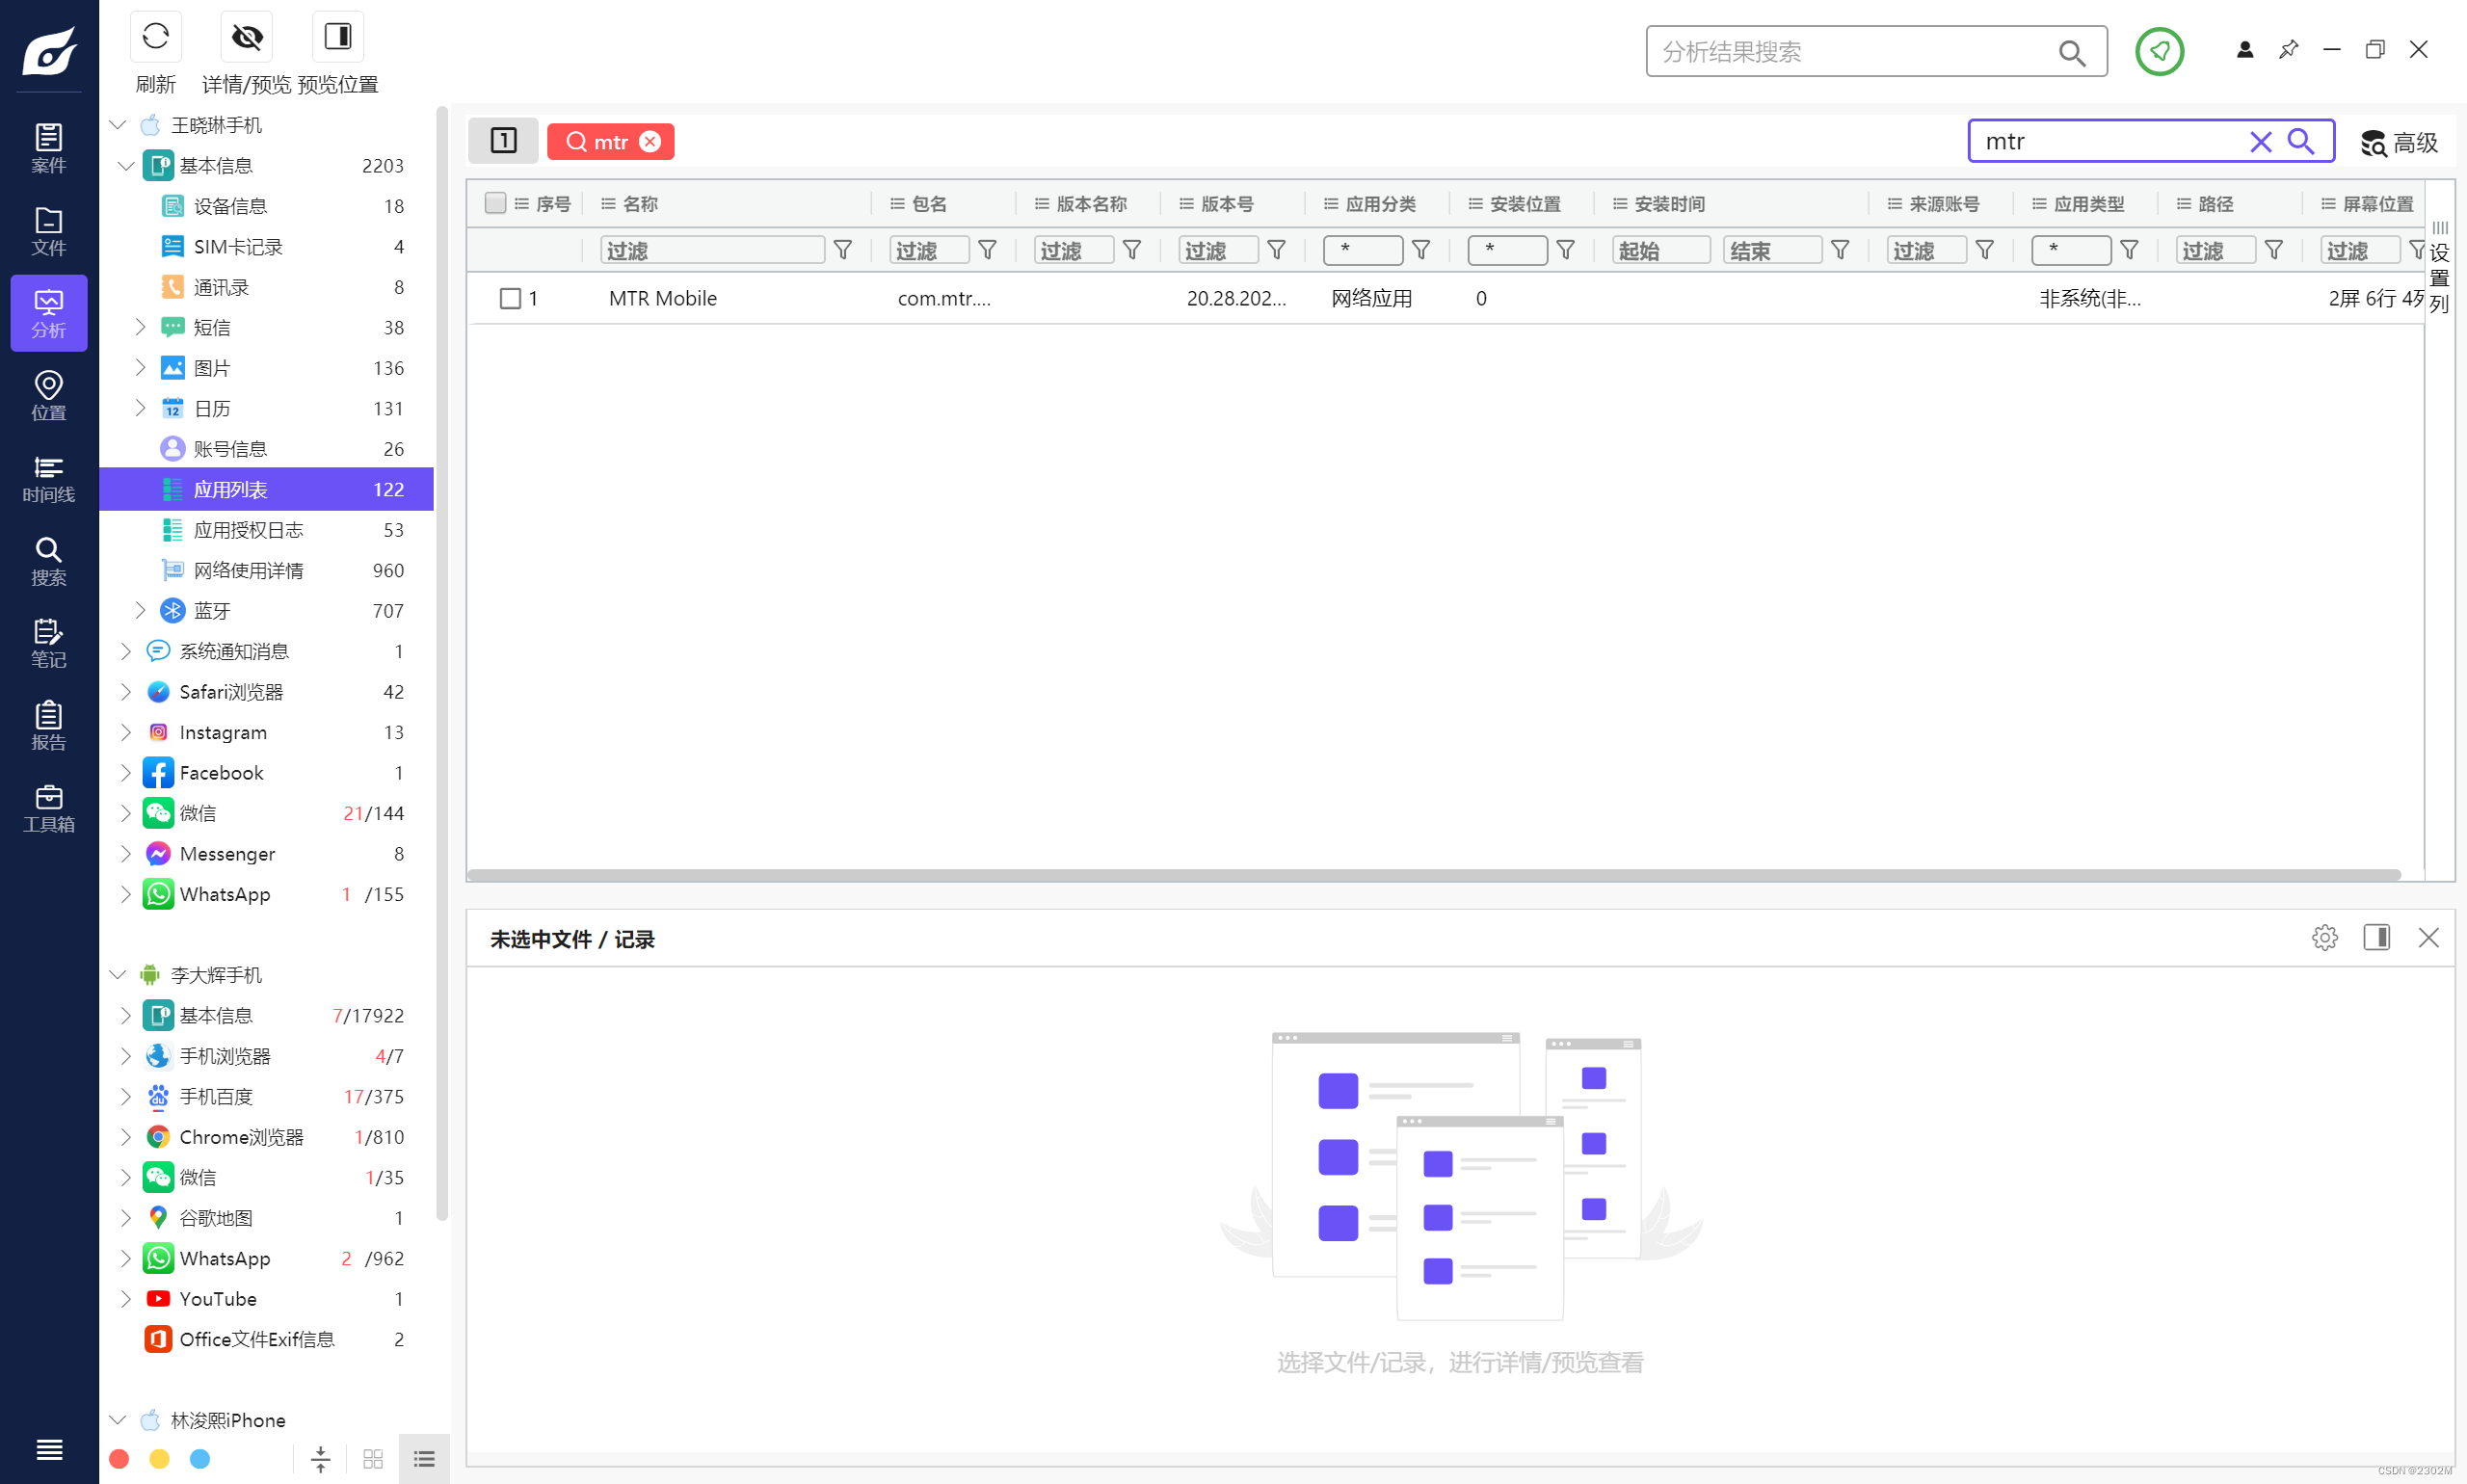
Task: Open the Report (报告) sidebar section
Action: [x=48, y=726]
